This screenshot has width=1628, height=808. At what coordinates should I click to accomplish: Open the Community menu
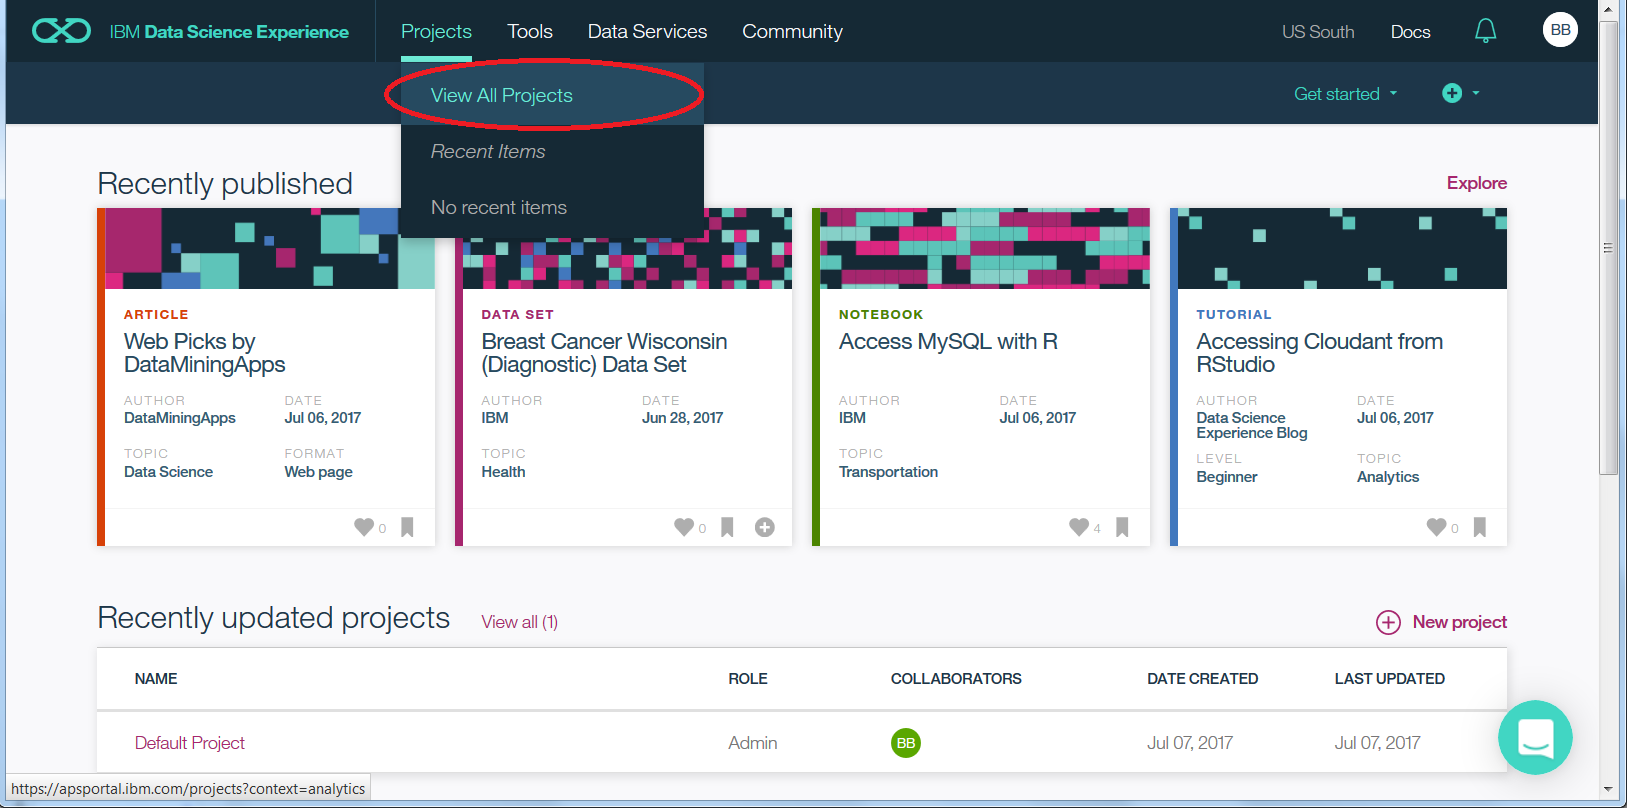[x=792, y=31]
